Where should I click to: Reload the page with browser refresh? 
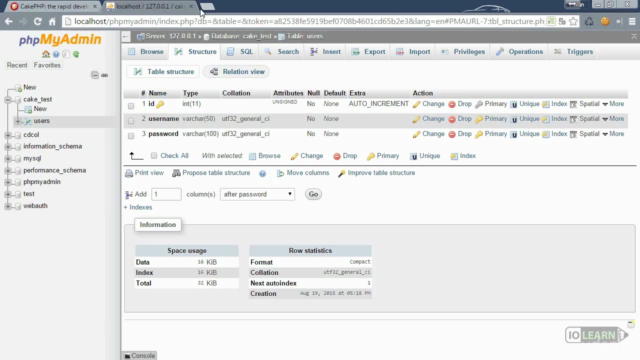click(38, 21)
